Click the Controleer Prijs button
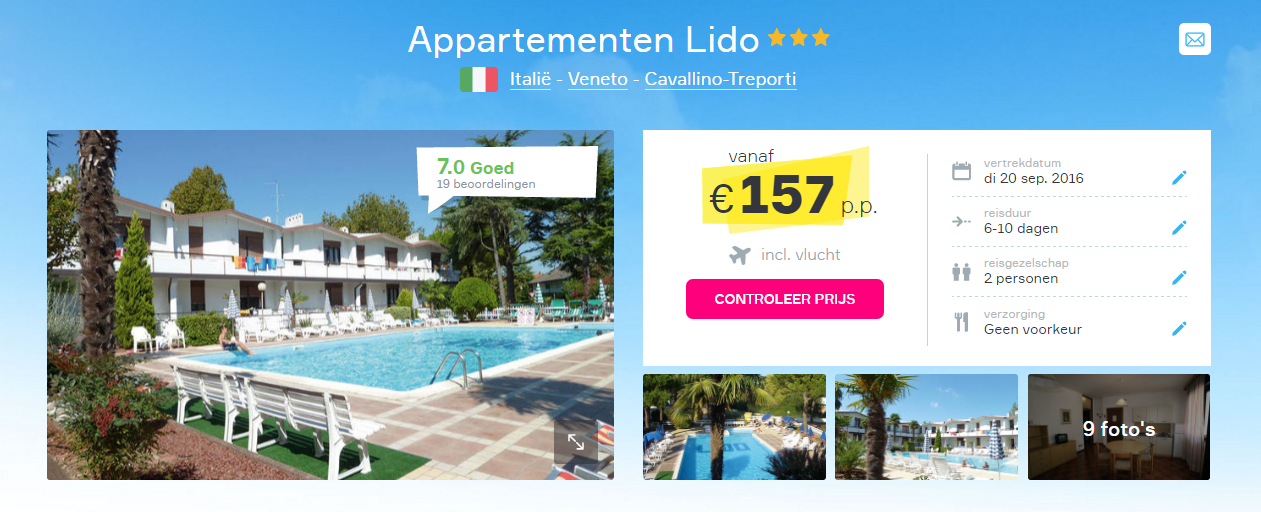 pyautogui.click(x=785, y=299)
